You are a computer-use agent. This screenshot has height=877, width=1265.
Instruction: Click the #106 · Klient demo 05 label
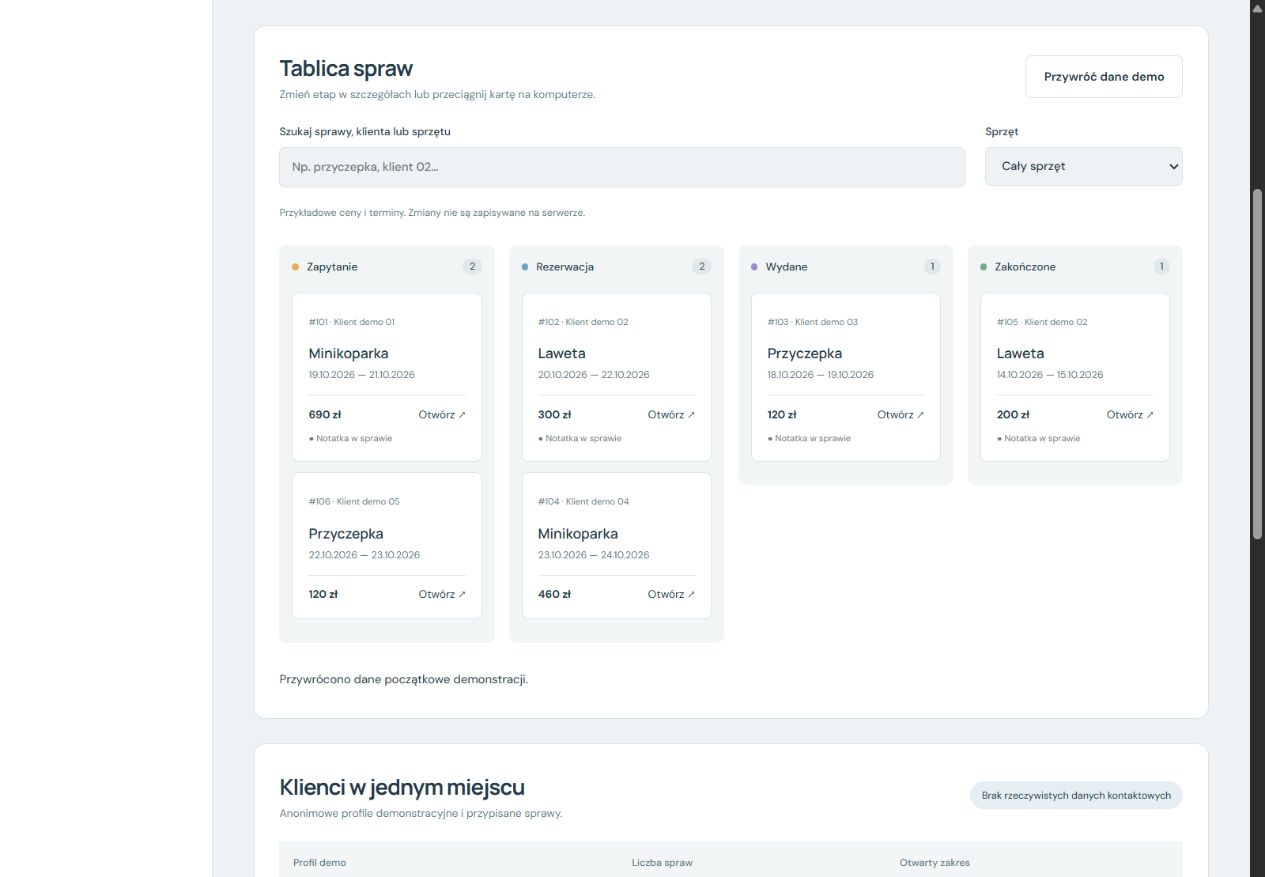click(x=354, y=502)
